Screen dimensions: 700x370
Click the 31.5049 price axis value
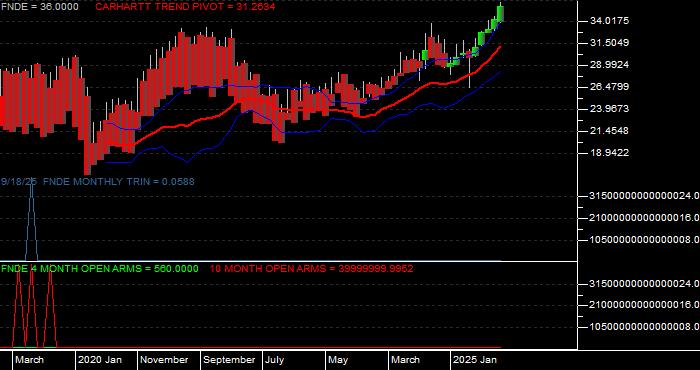pyautogui.click(x=608, y=43)
